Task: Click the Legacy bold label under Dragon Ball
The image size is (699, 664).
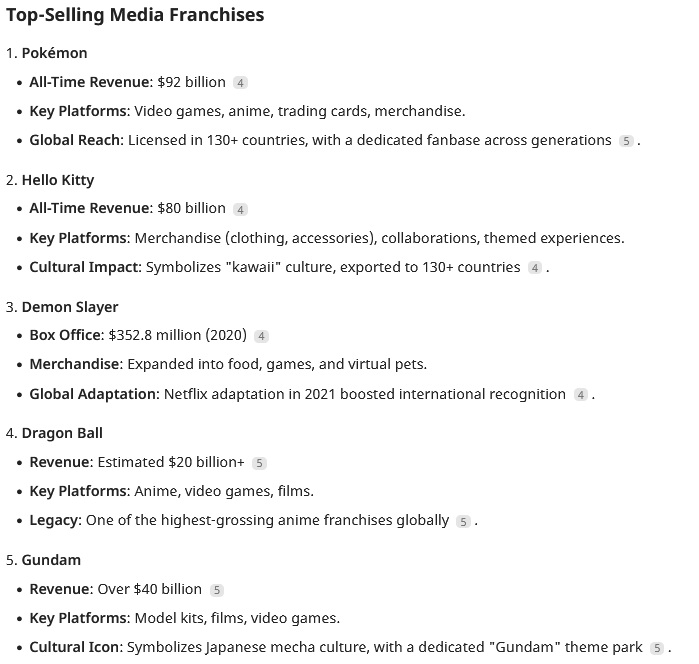Action: pyautogui.click(x=56, y=520)
